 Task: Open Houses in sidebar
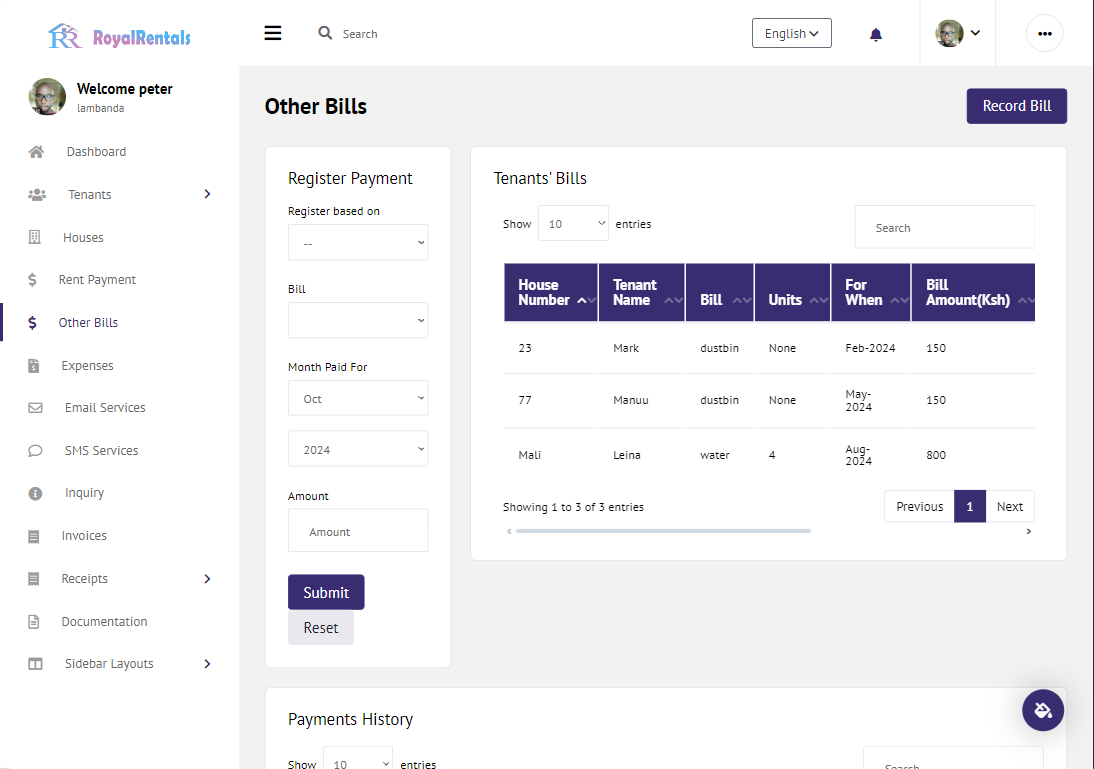83,237
